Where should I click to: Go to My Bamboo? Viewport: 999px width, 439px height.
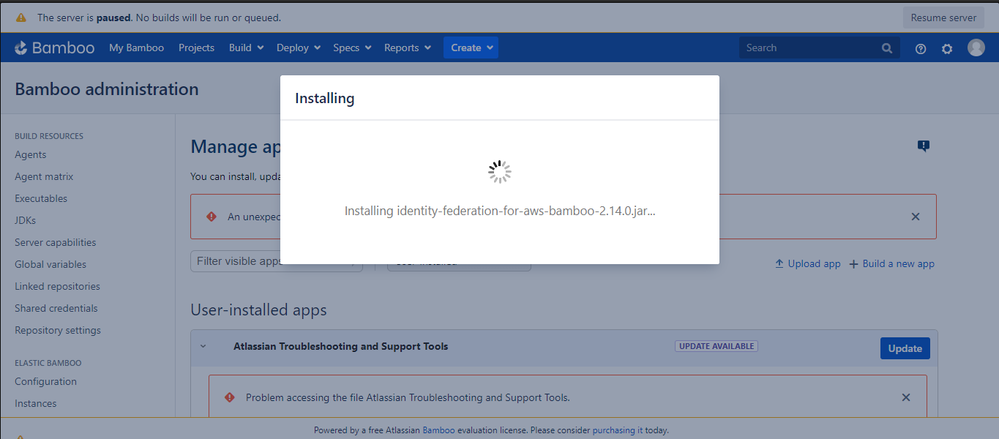pos(136,48)
